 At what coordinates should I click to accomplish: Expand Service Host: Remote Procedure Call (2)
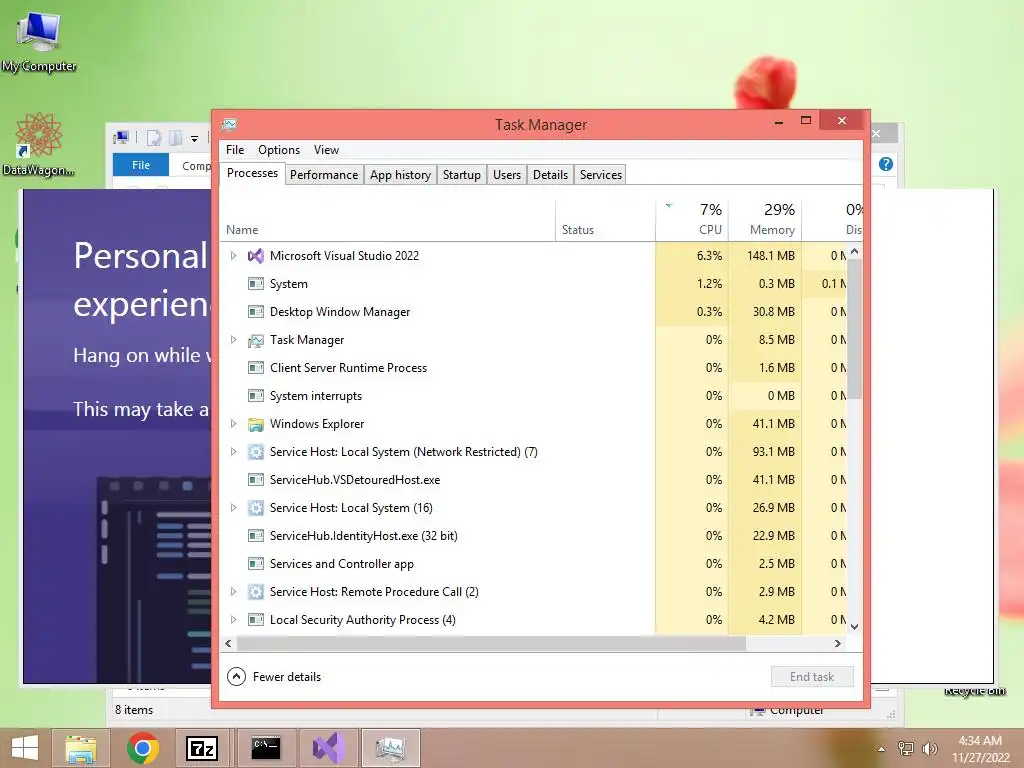coord(233,592)
